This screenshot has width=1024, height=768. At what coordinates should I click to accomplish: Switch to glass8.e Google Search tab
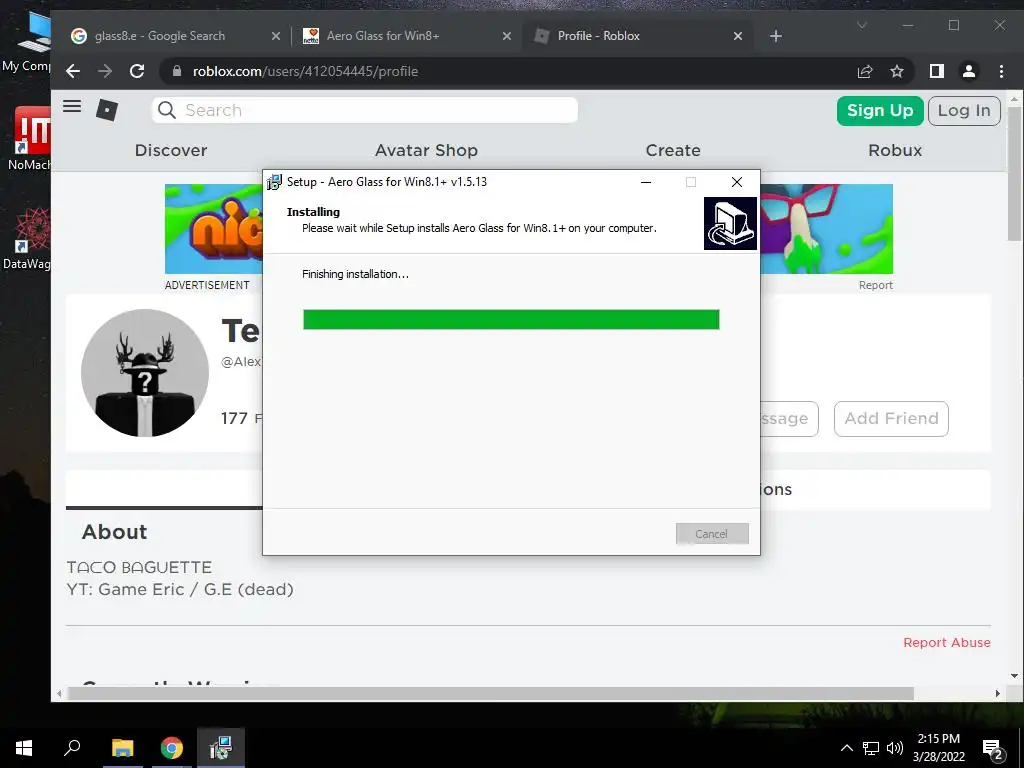tap(159, 36)
